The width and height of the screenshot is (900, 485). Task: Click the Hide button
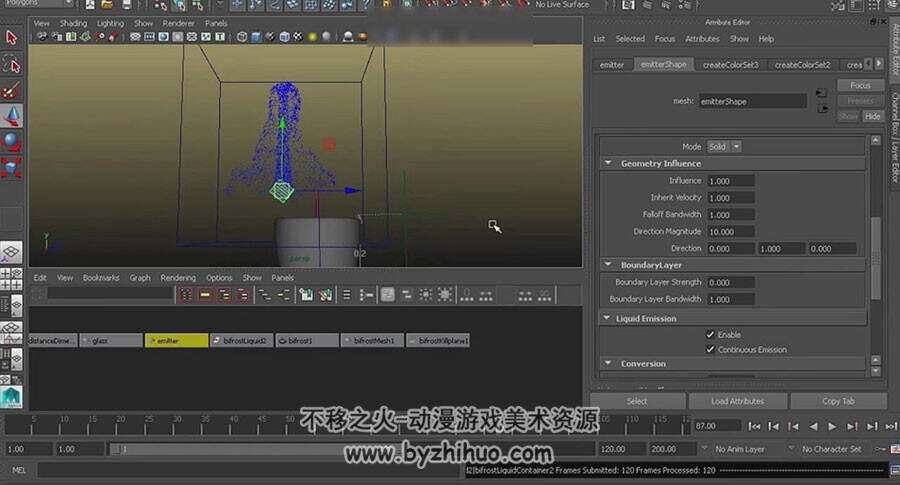(x=872, y=116)
